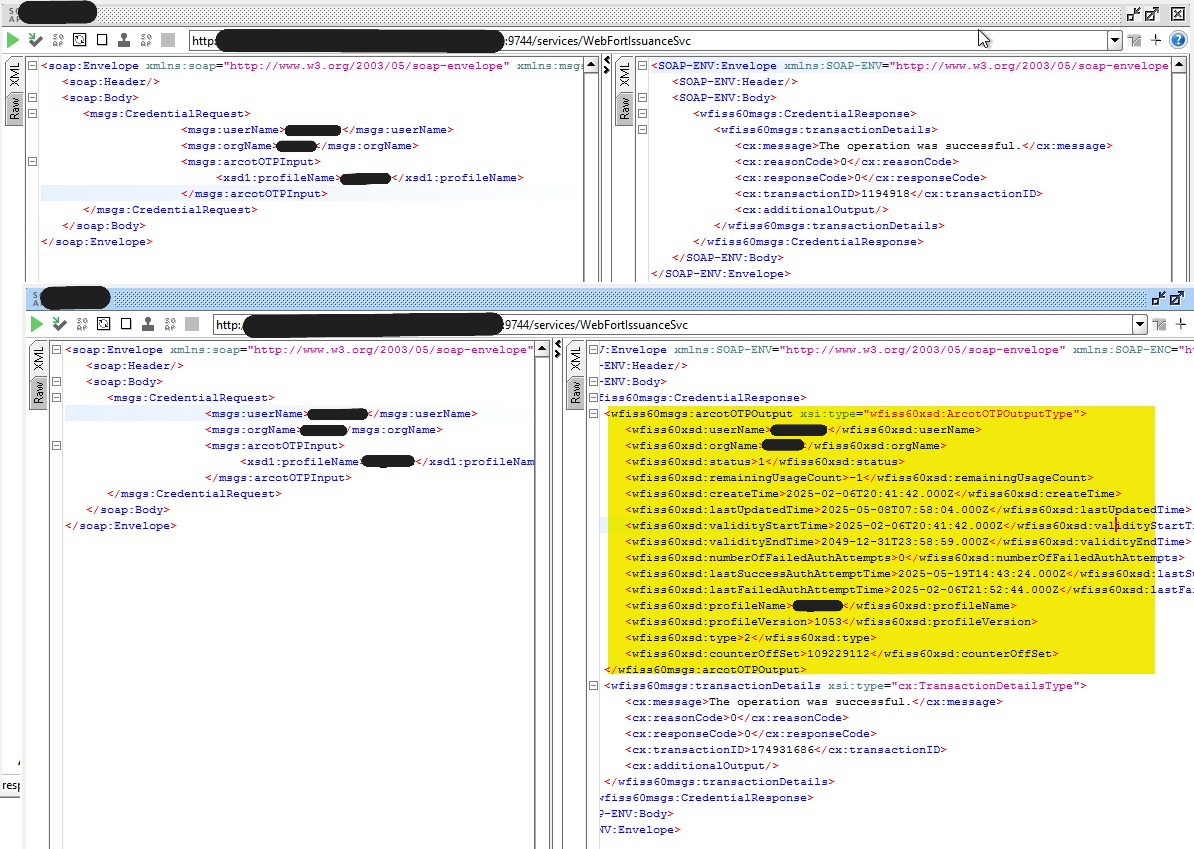The image size is (1194, 849).
Task: Click the recreate request icon with circular arrows in upper window
Action: click(79, 40)
